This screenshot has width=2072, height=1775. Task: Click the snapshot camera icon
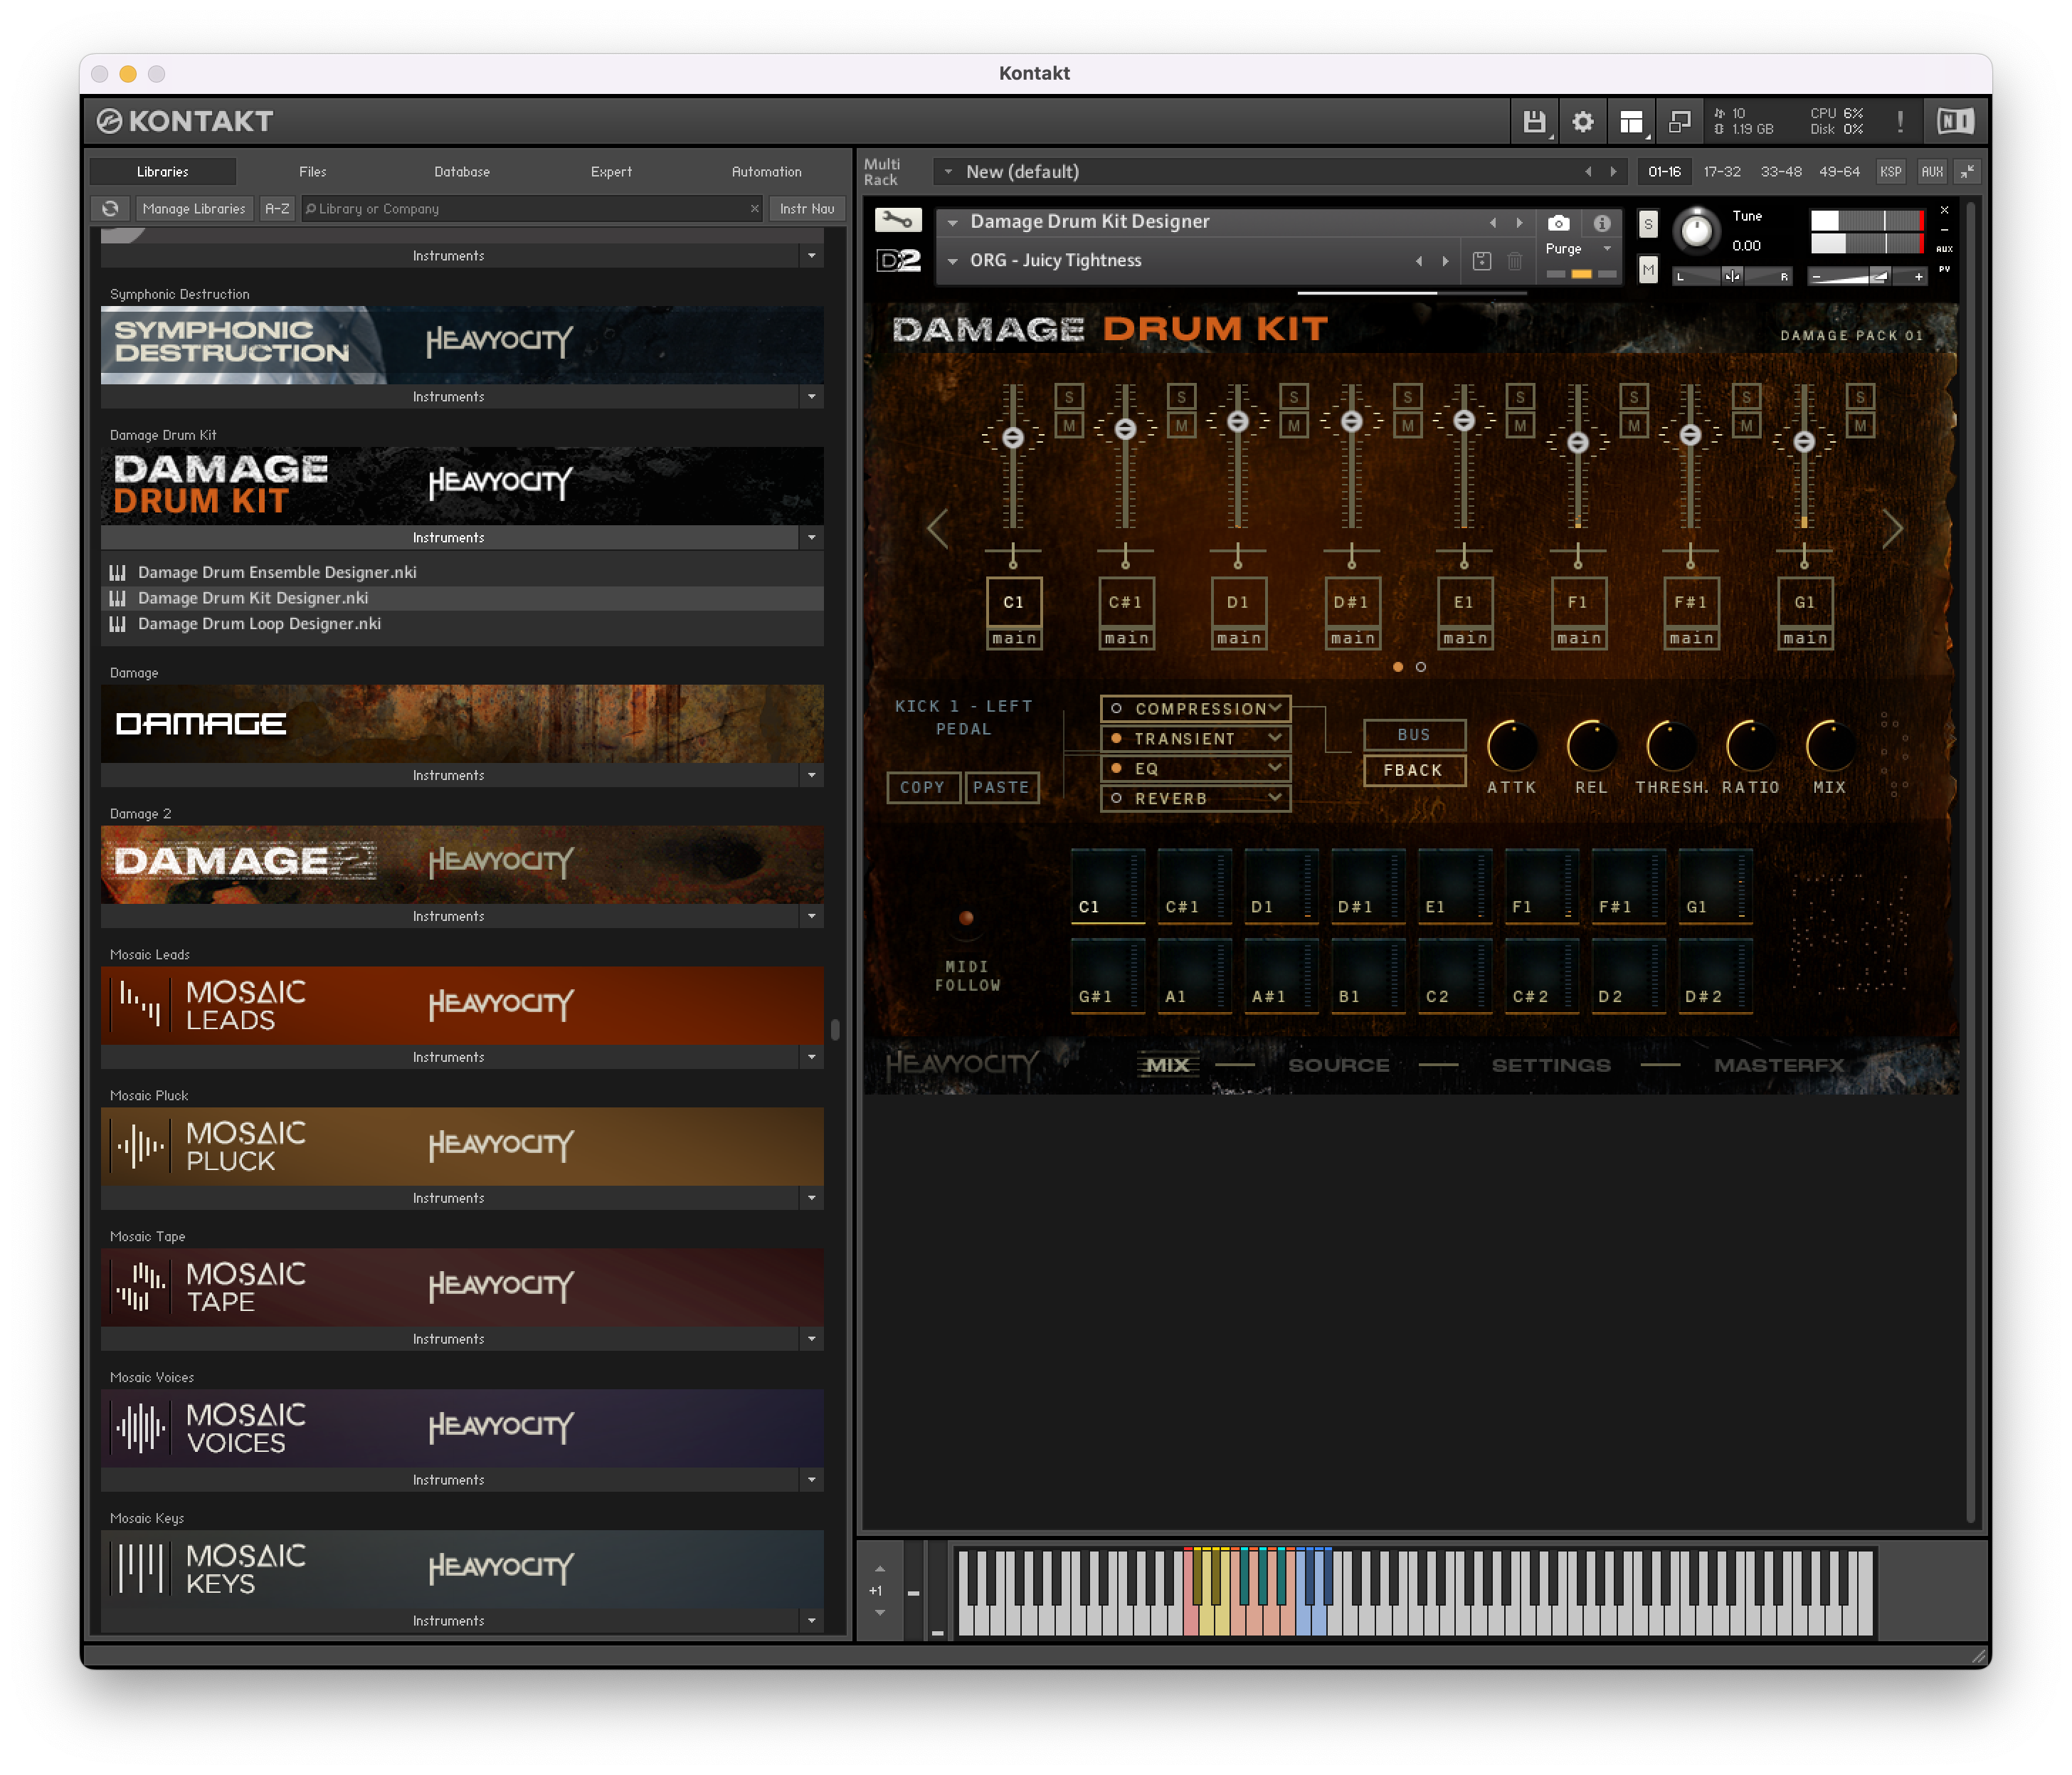point(1558,222)
